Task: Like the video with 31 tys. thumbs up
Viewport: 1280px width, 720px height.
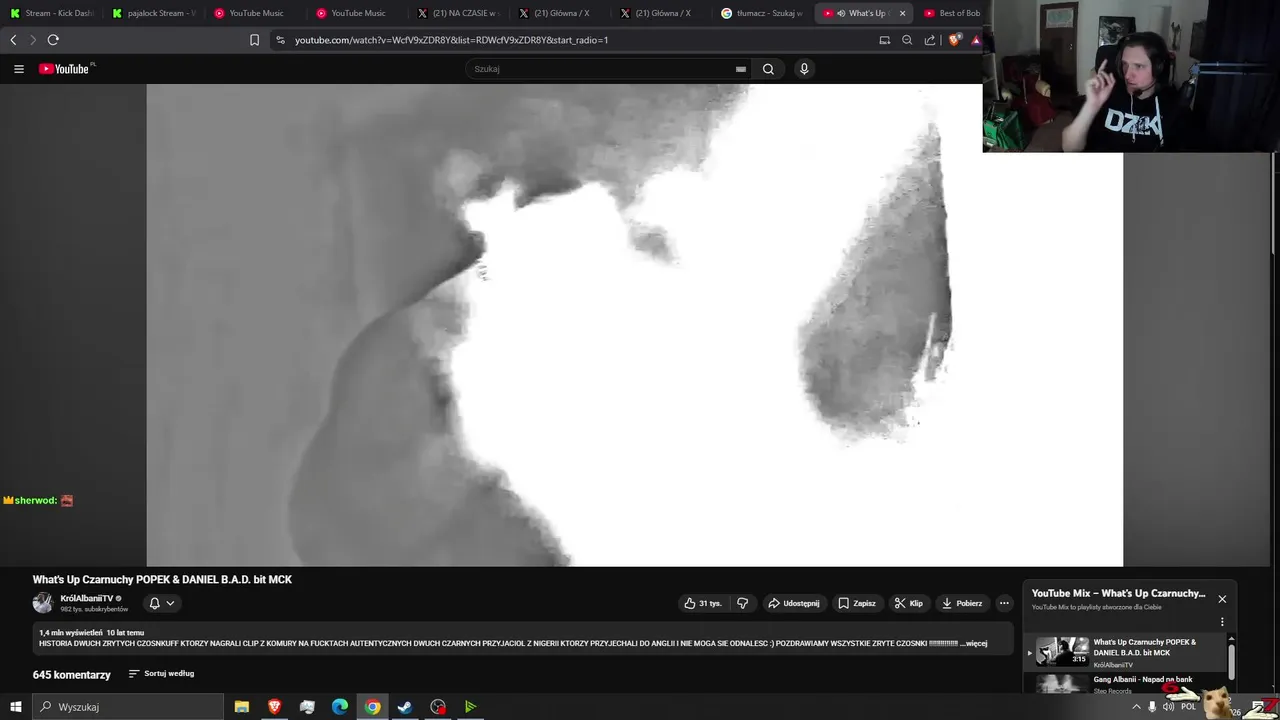Action: [x=703, y=603]
